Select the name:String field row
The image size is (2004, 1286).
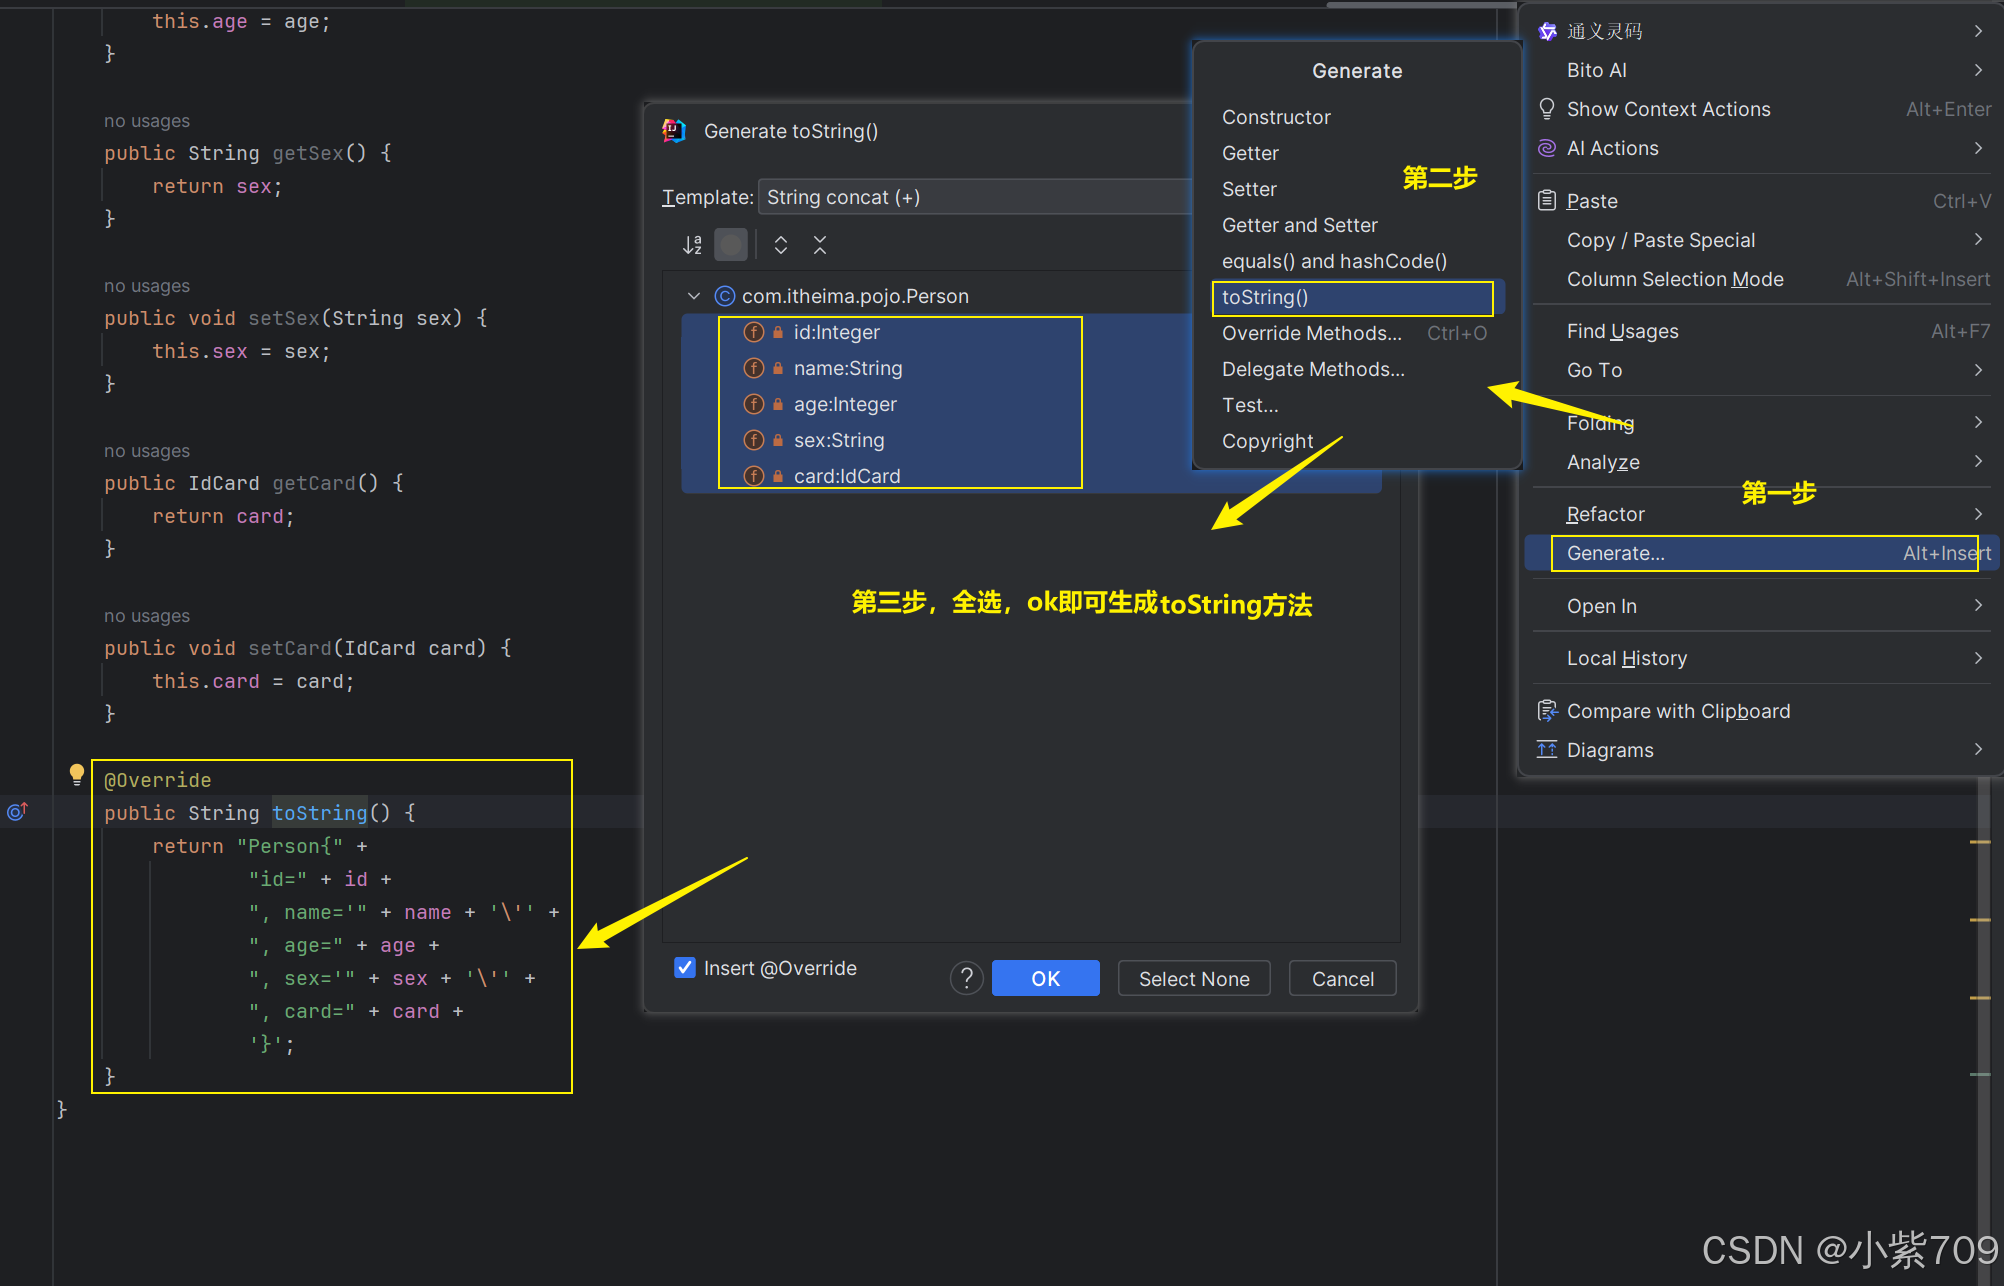tap(848, 368)
